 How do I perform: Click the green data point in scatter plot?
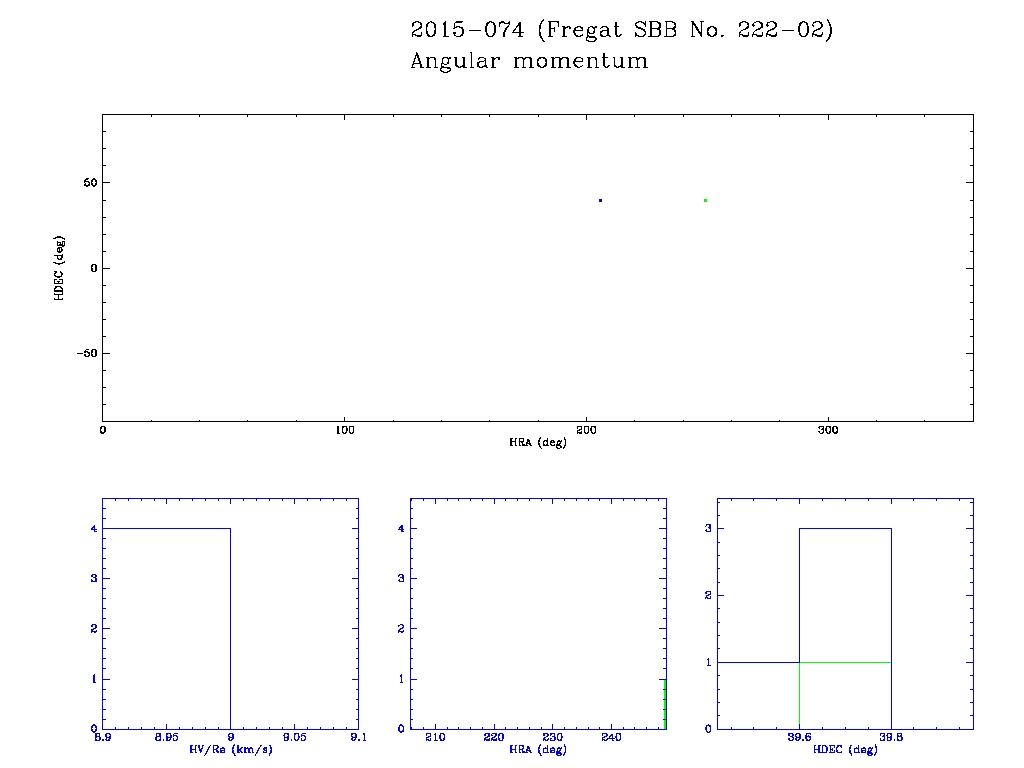pyautogui.click(x=705, y=200)
